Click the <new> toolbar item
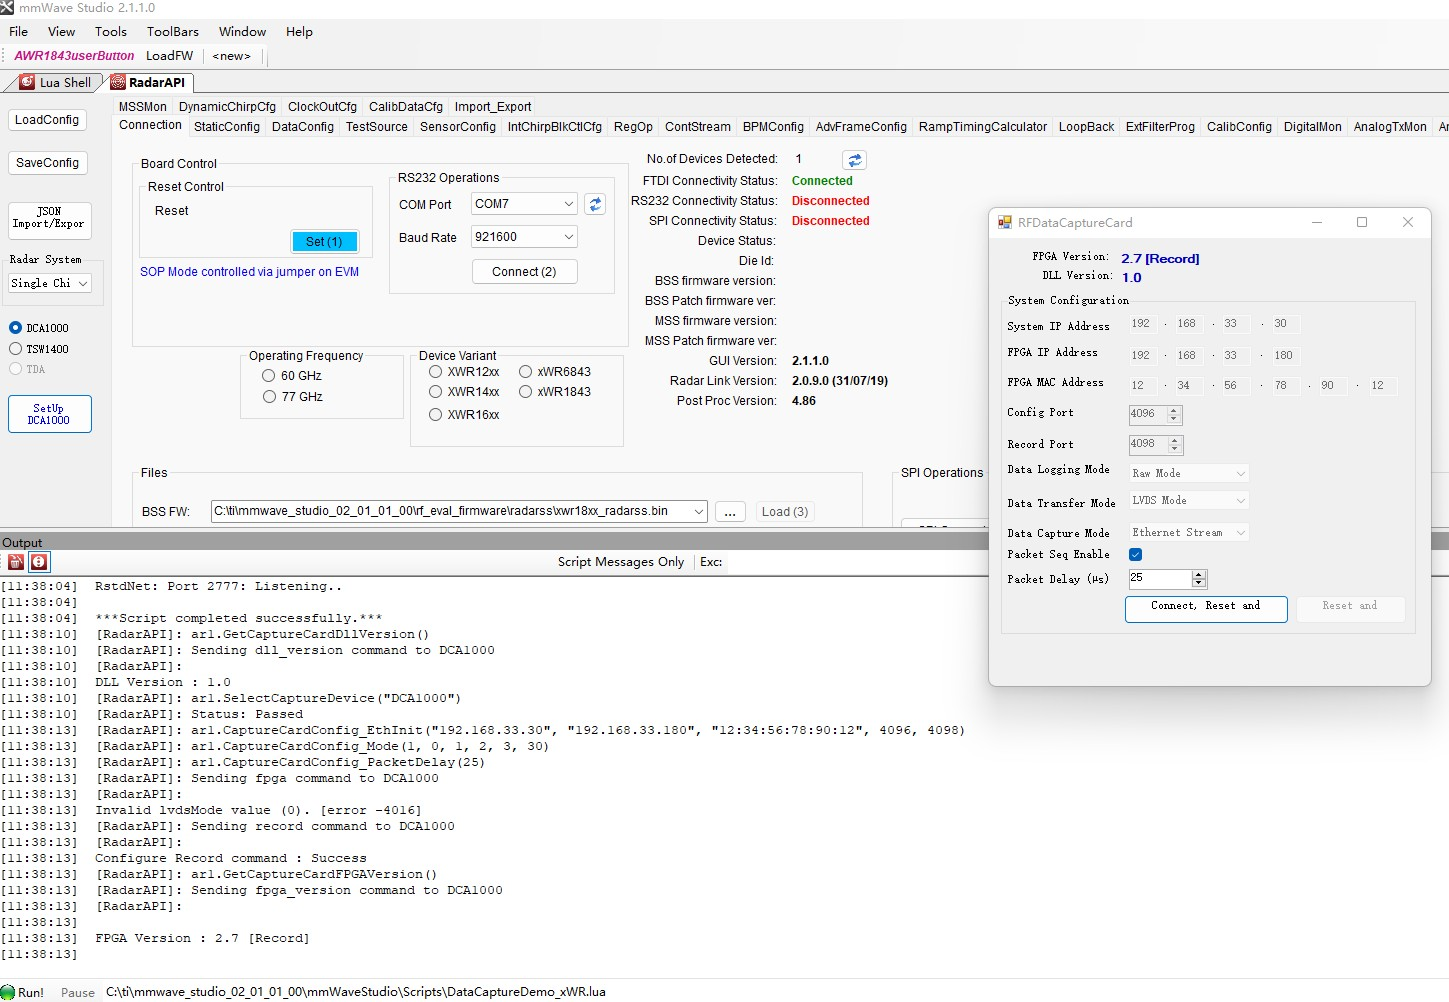Image resolution: width=1449 pixels, height=1002 pixels. click(232, 56)
